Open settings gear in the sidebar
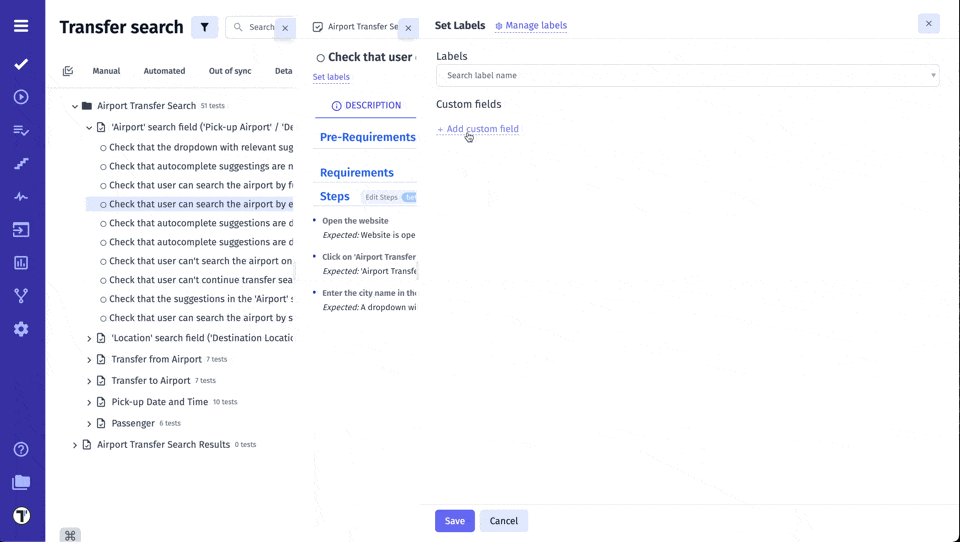 [21, 329]
